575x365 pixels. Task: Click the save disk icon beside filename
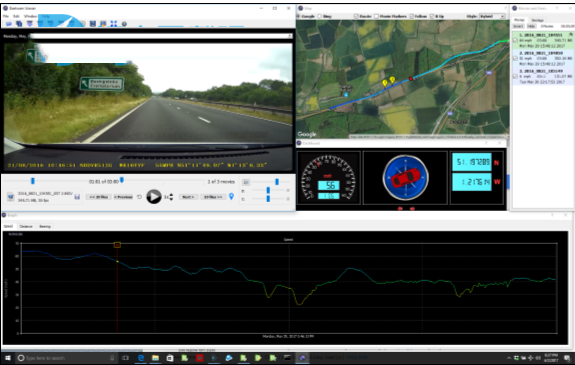tap(77, 197)
